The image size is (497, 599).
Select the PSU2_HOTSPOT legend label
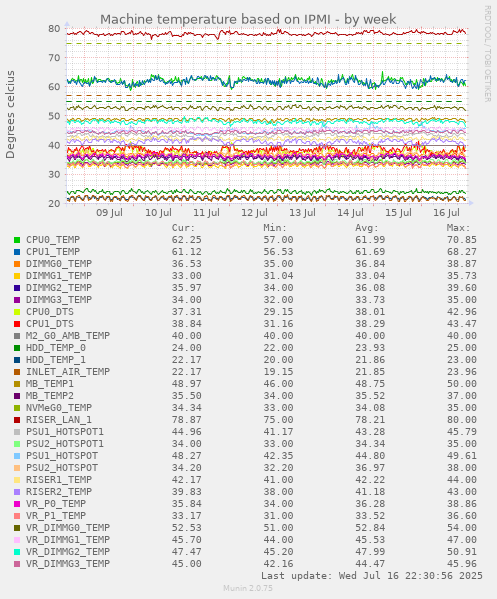[62, 468]
